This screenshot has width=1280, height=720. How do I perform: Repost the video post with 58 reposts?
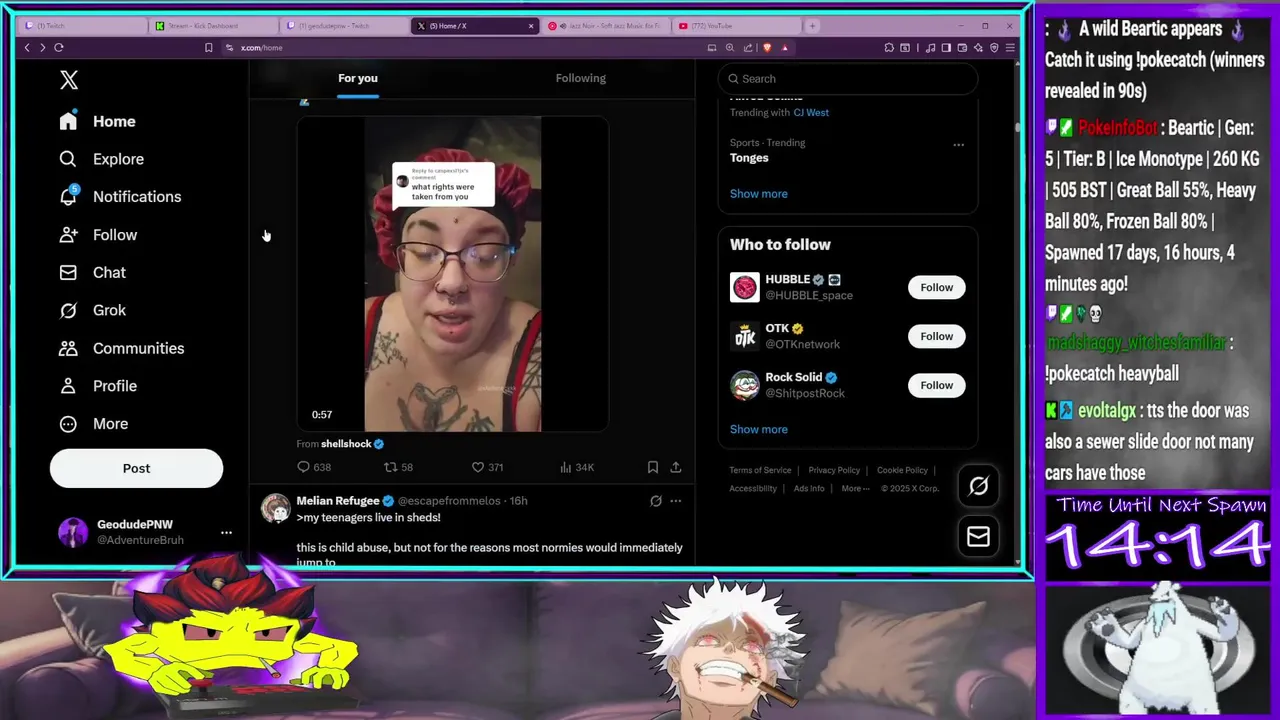coord(399,467)
